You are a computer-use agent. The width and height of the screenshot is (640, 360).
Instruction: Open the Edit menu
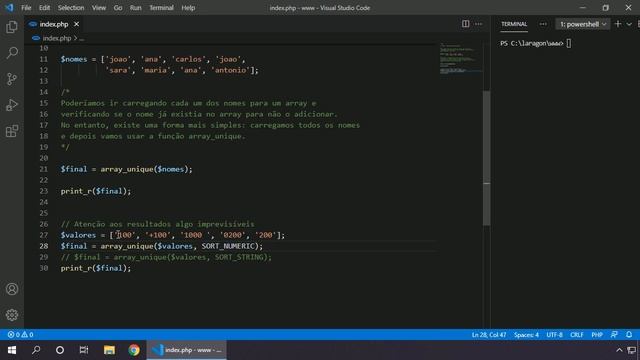click(44, 8)
